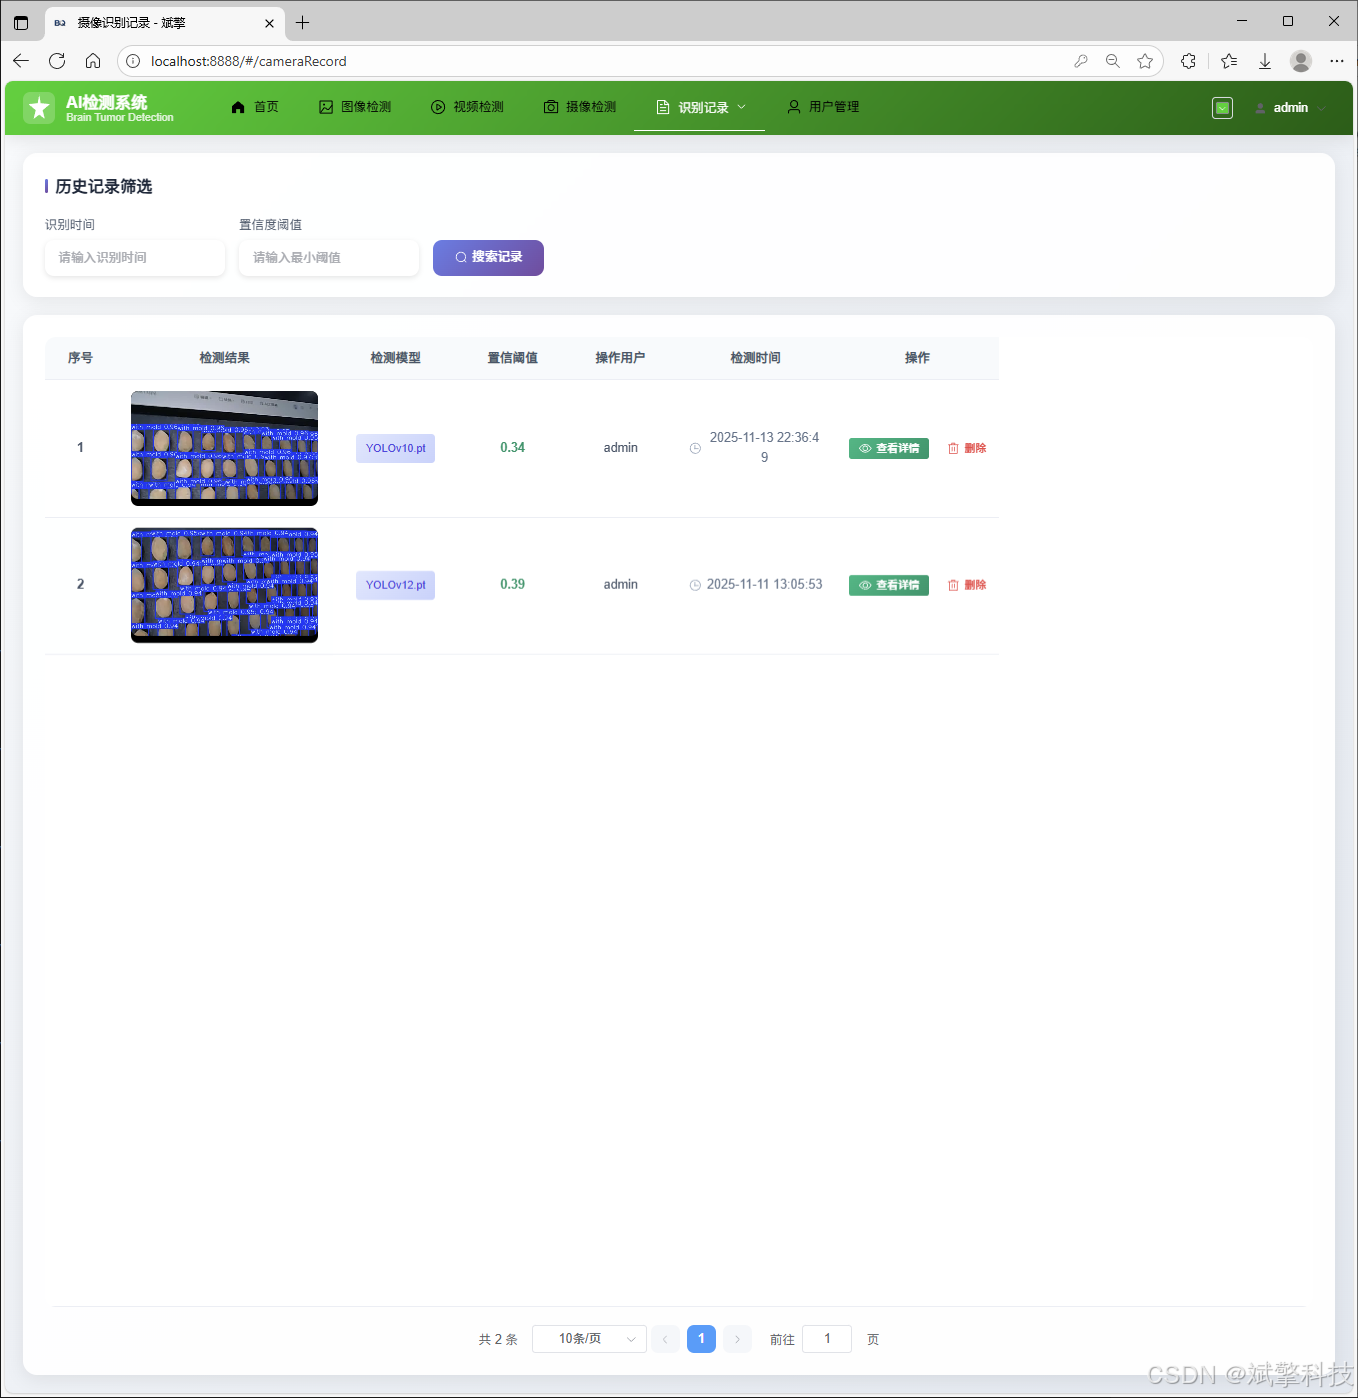Go back in browser
The width and height of the screenshot is (1358, 1398).
coord(21,61)
